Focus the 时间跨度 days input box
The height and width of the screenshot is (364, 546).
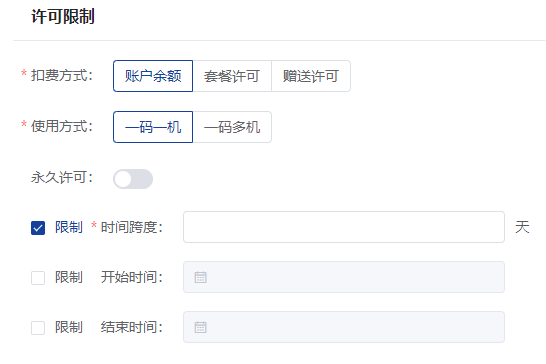tap(344, 227)
